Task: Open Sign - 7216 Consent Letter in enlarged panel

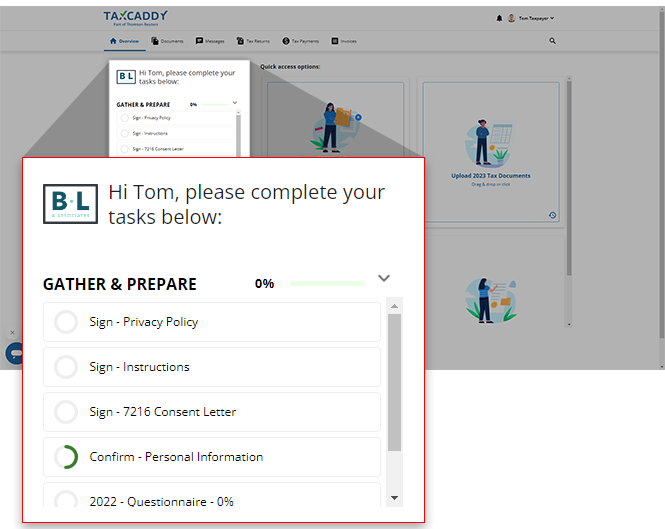Action: (212, 412)
